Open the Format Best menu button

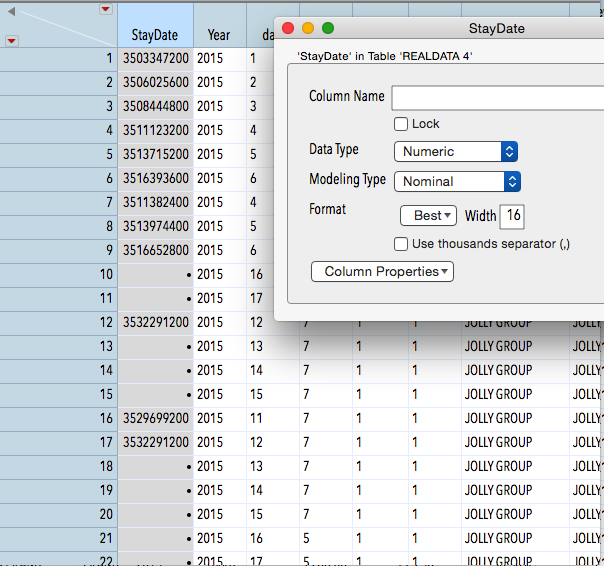(428, 215)
